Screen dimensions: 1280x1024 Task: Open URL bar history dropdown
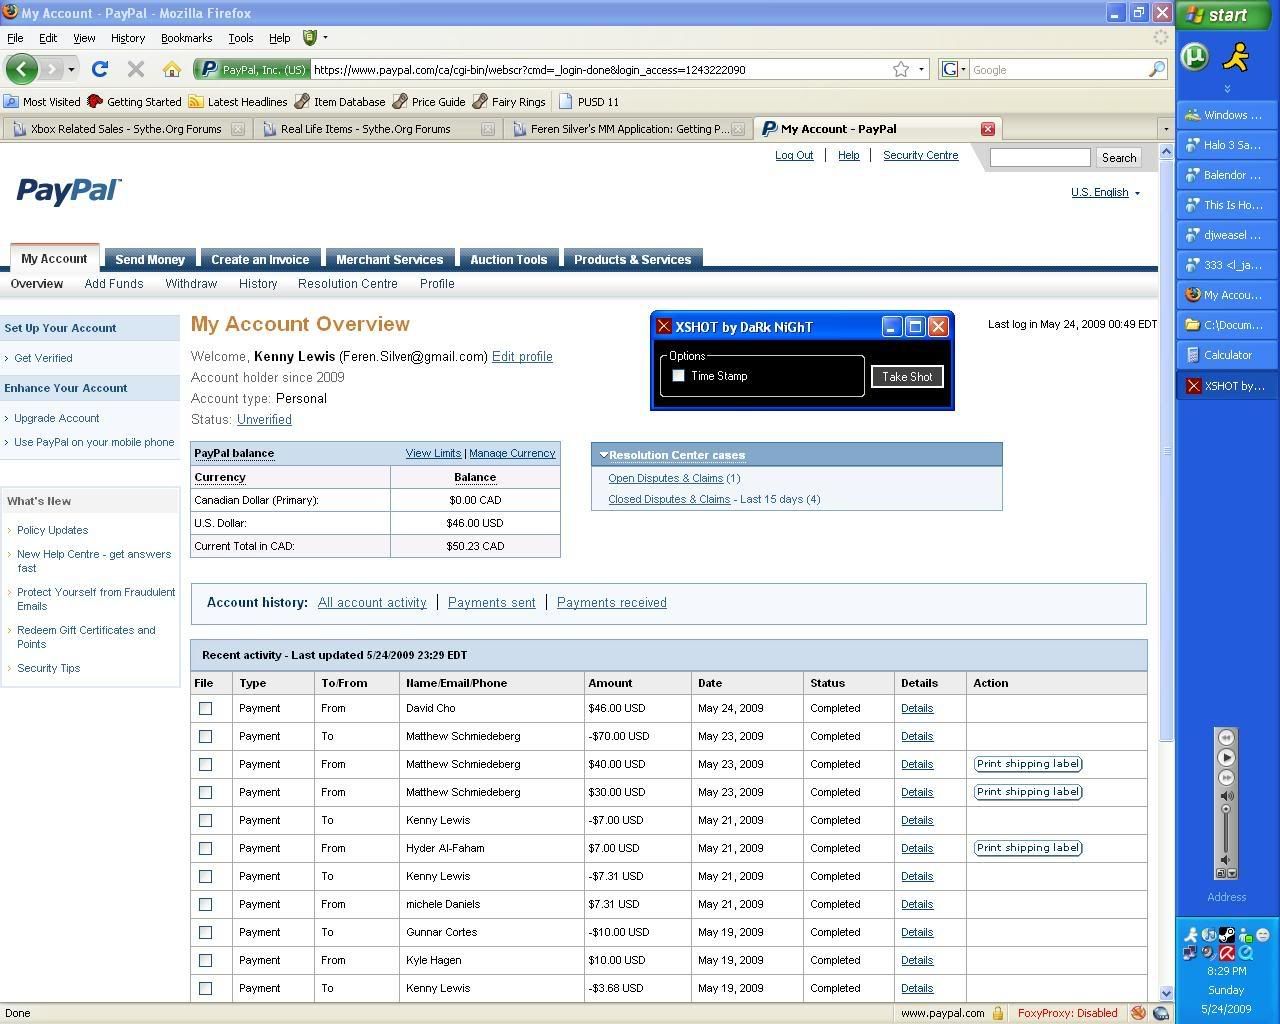(921, 69)
